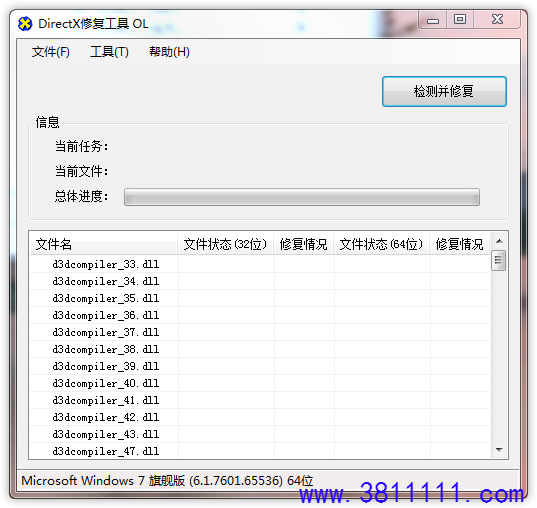This screenshot has width=537, height=508.
Task: Open the 帮助(H) menu
Action: [x=169, y=52]
